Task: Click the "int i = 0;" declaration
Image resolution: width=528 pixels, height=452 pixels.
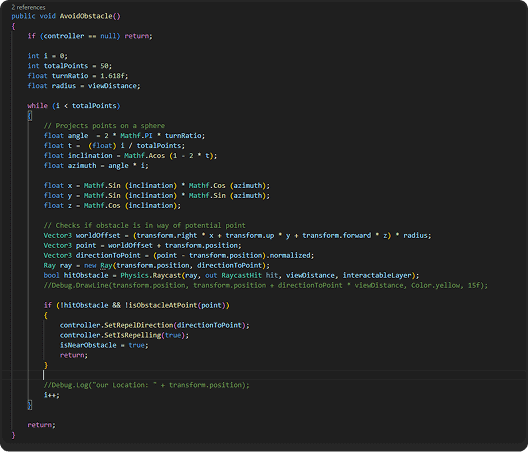Action: (x=47, y=56)
